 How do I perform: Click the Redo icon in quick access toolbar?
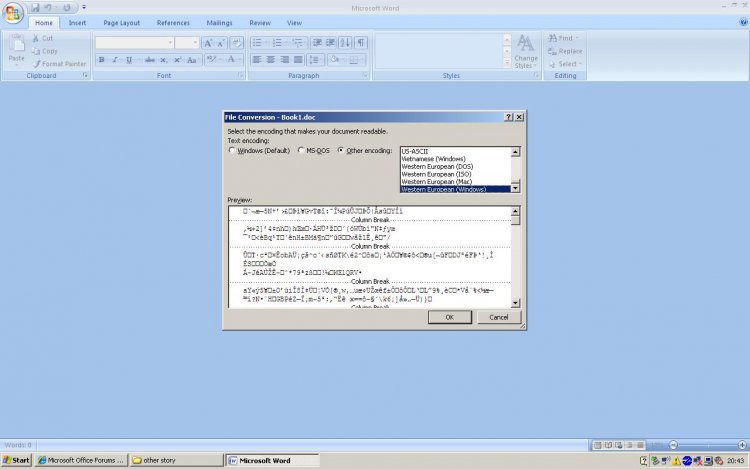tap(67, 8)
